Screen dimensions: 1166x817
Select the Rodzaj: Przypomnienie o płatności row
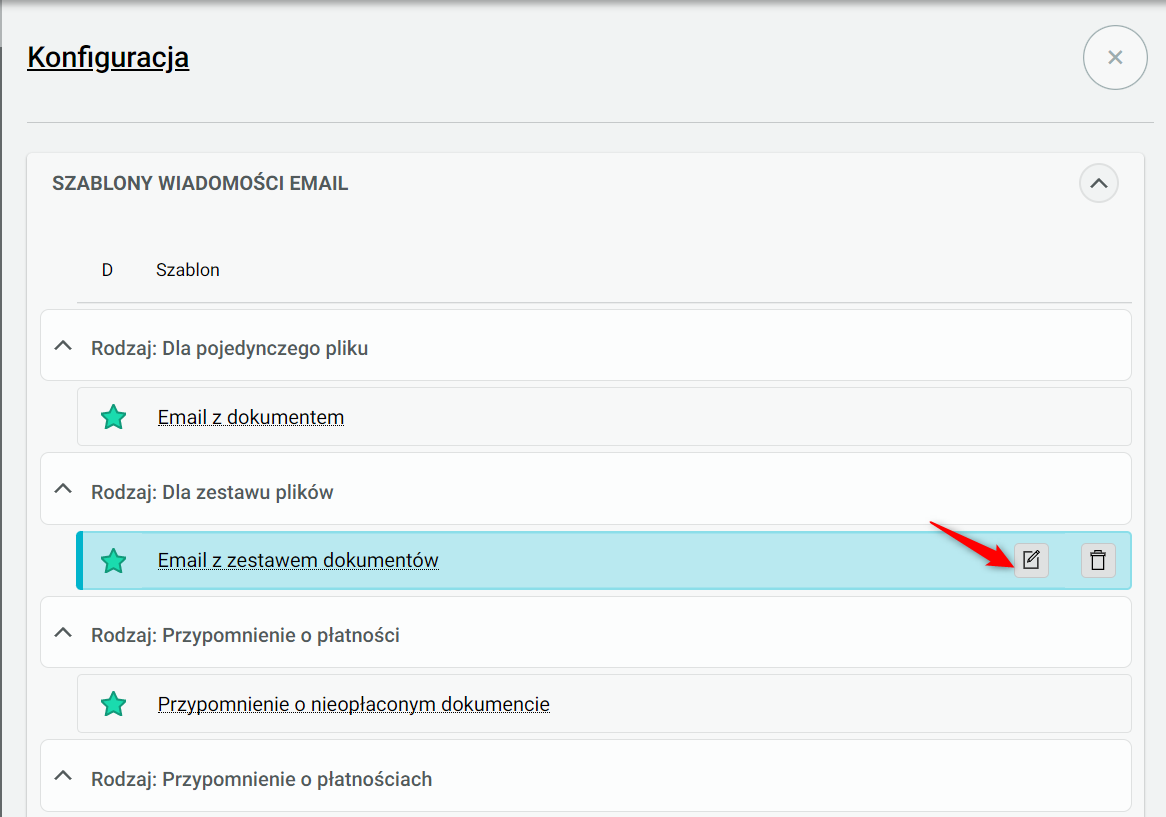click(x=600, y=635)
